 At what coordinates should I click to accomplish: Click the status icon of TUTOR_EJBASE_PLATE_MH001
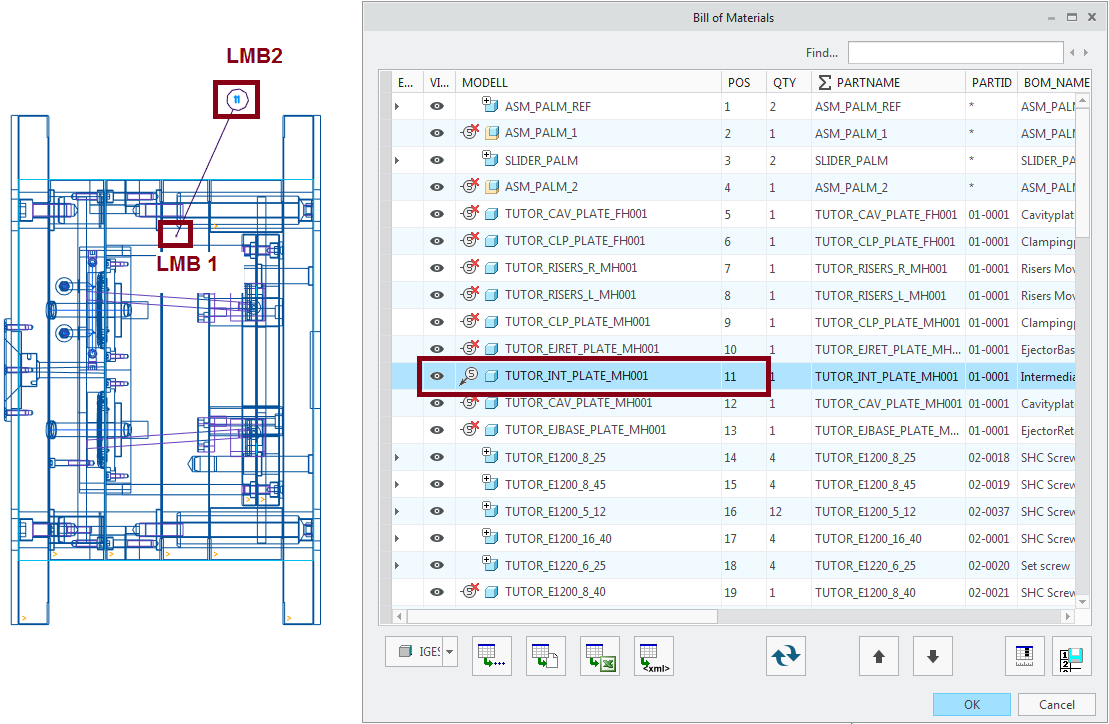[x=470, y=429]
